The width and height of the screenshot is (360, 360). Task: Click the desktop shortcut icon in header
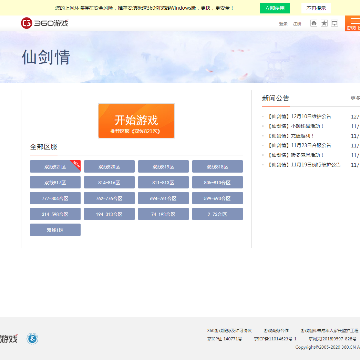coord(335,23)
